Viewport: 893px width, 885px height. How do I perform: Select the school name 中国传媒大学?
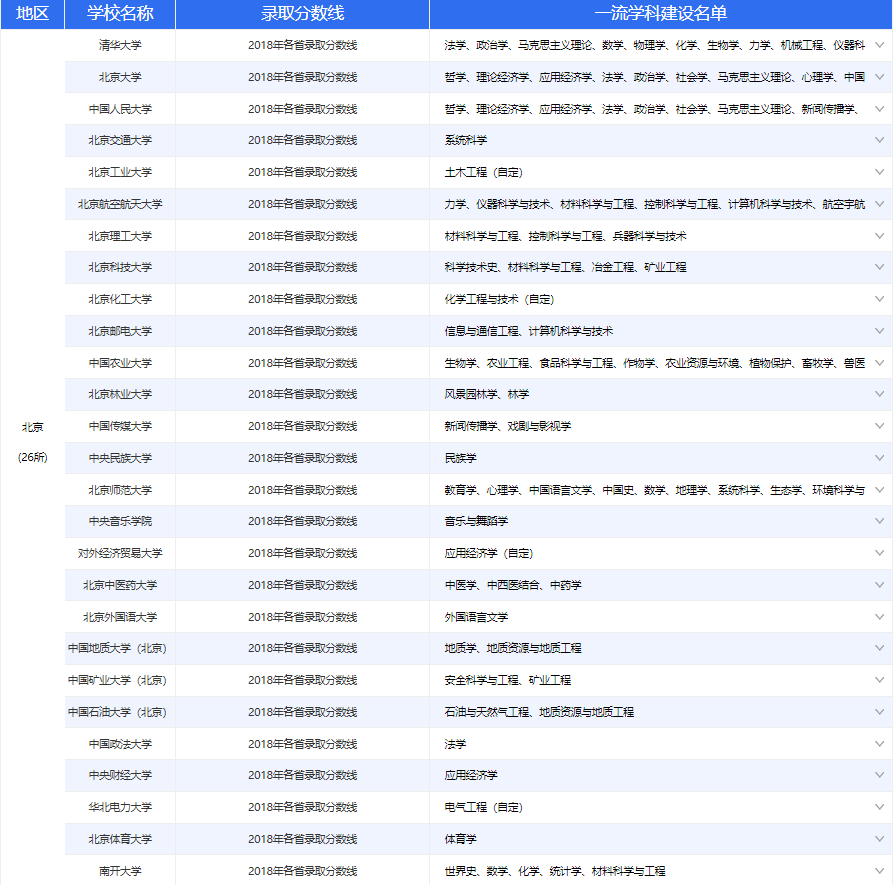point(120,426)
